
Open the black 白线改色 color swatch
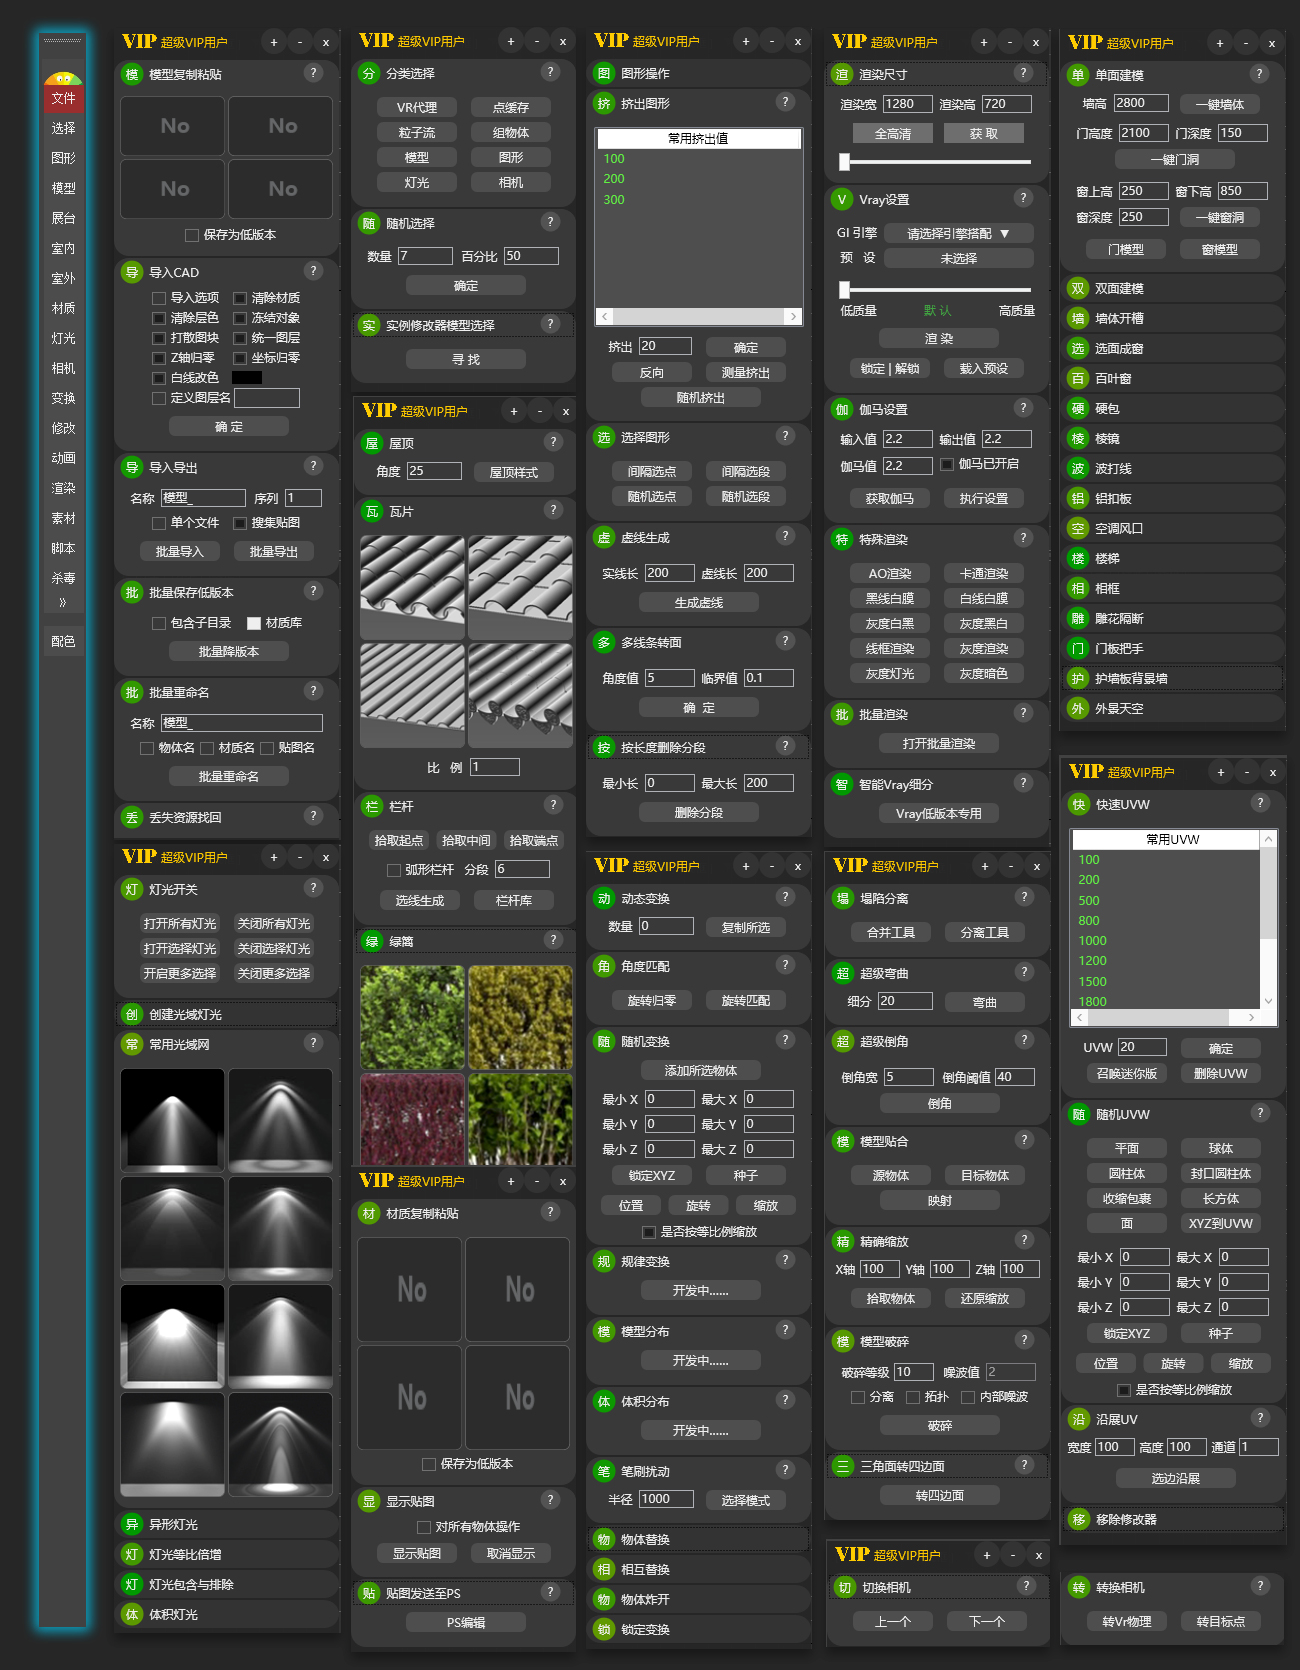coord(247,378)
